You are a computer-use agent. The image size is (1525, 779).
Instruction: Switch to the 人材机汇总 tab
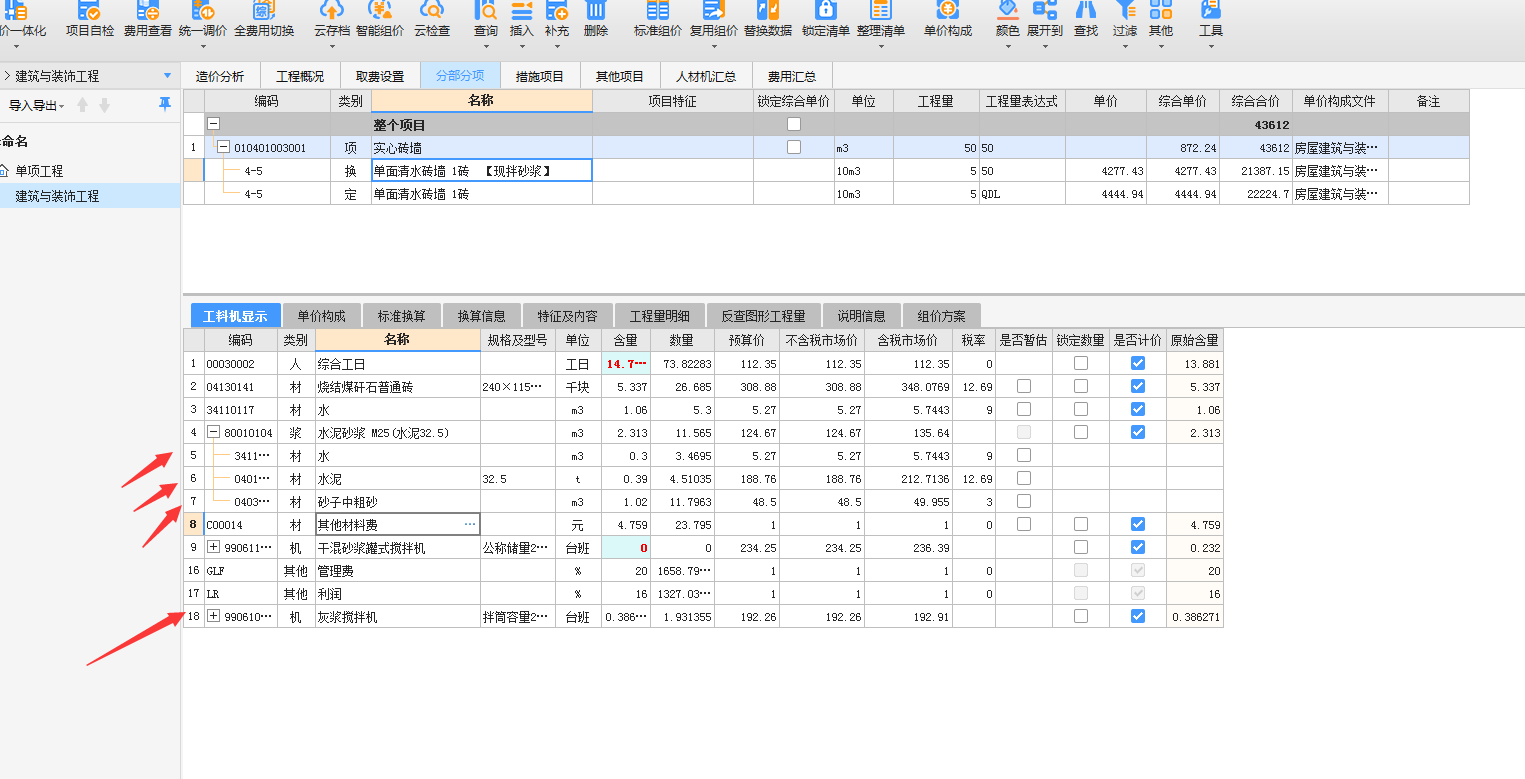click(706, 76)
